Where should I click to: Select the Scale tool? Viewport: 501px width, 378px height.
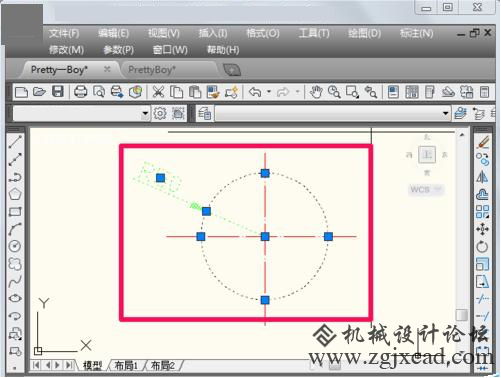click(483, 264)
